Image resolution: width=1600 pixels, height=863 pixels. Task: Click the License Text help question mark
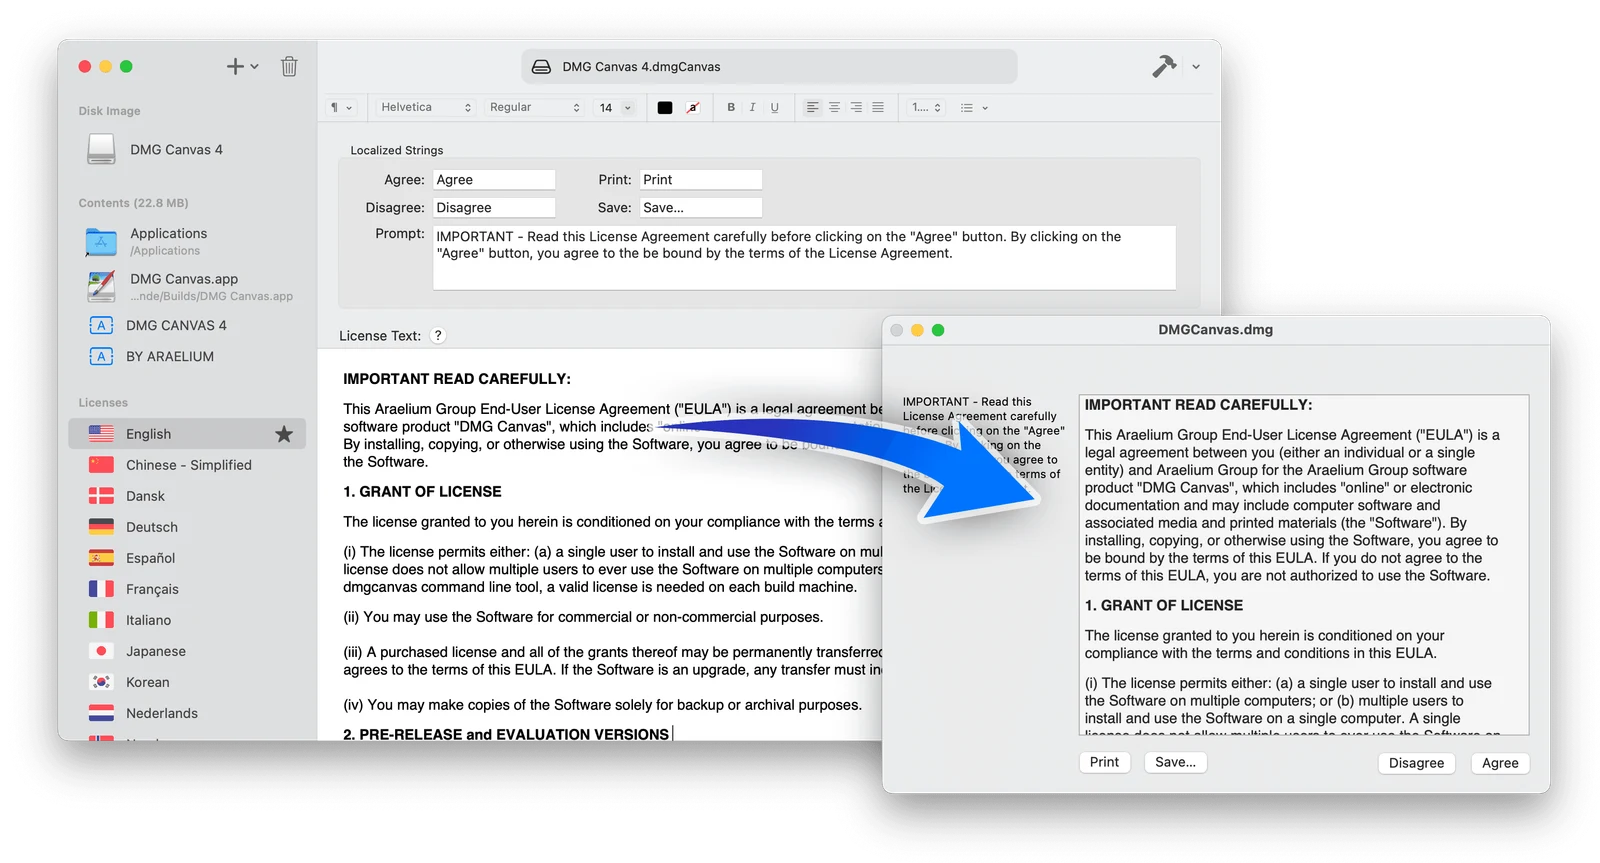pyautogui.click(x=438, y=335)
